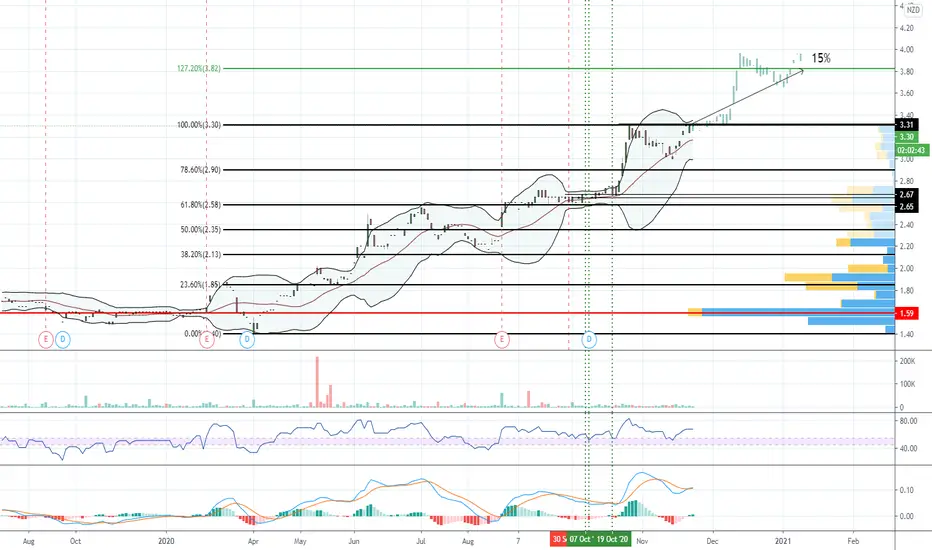The width and height of the screenshot is (932, 550).
Task: Click the 61.80%(2.58) Fibonacci label
Action: click(200, 205)
